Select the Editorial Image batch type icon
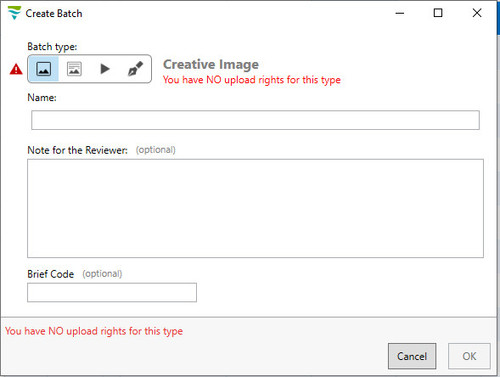 point(74,69)
